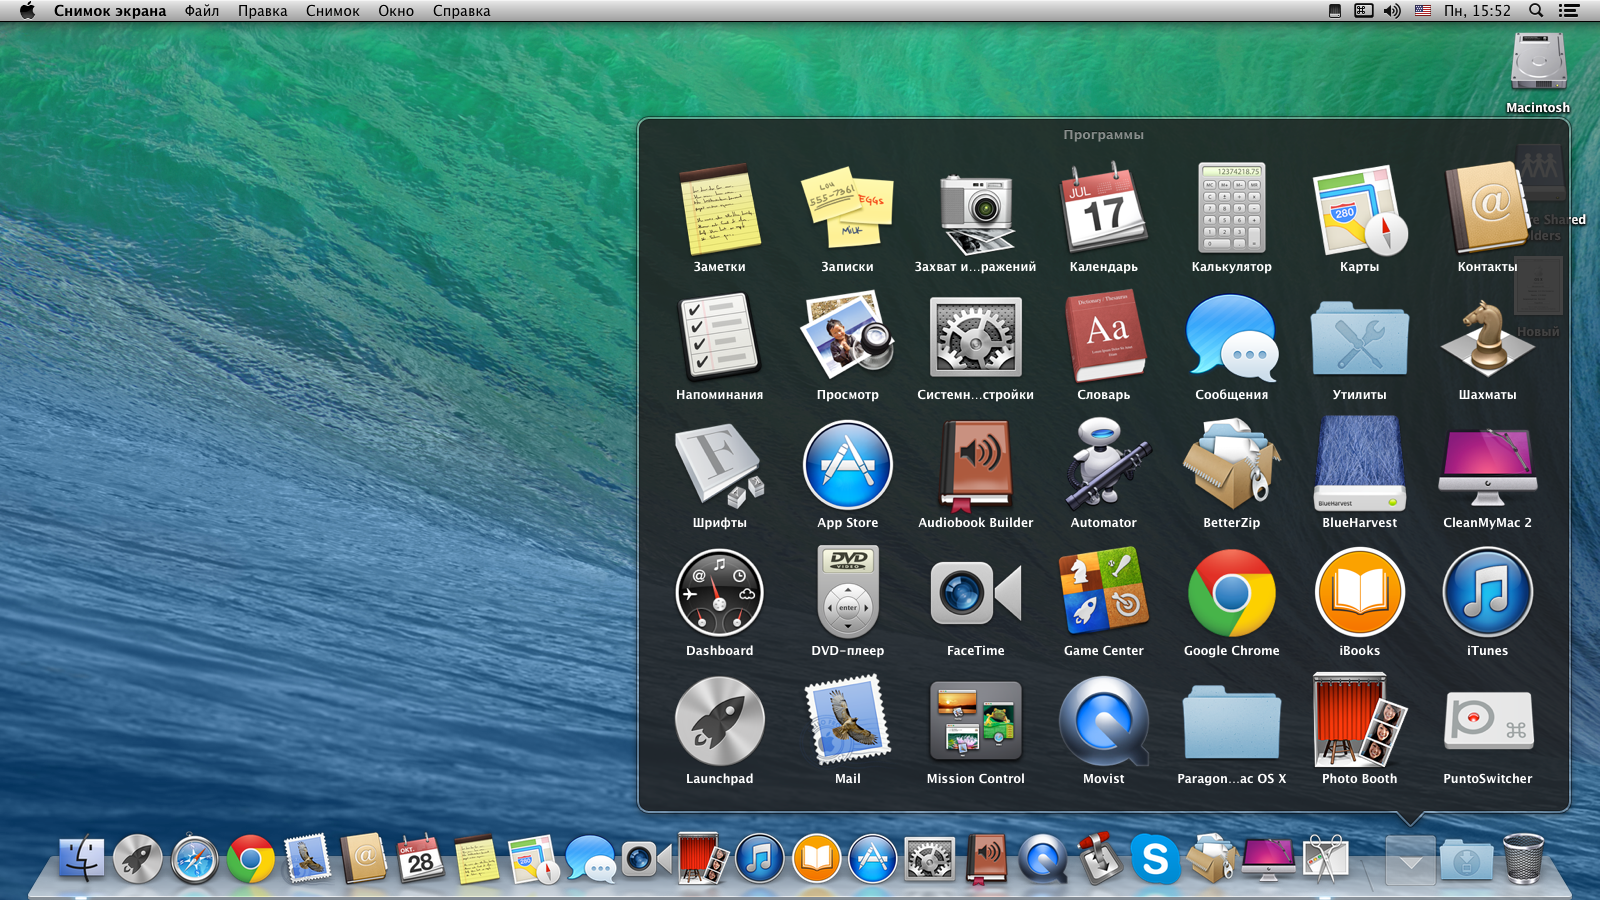This screenshot has height=900, width=1600.
Task: Open the Правка menu
Action: (262, 11)
